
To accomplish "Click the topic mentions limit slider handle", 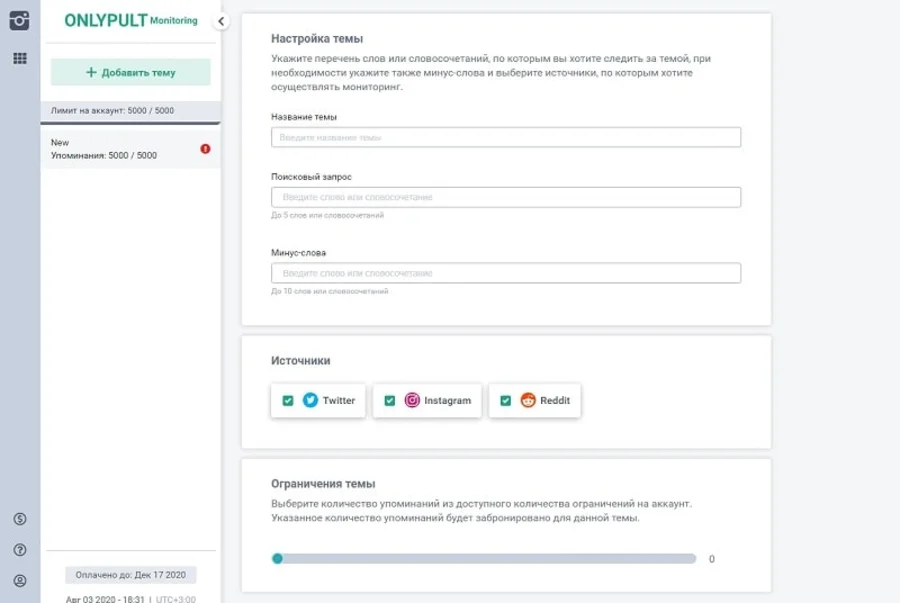I will [x=277, y=558].
